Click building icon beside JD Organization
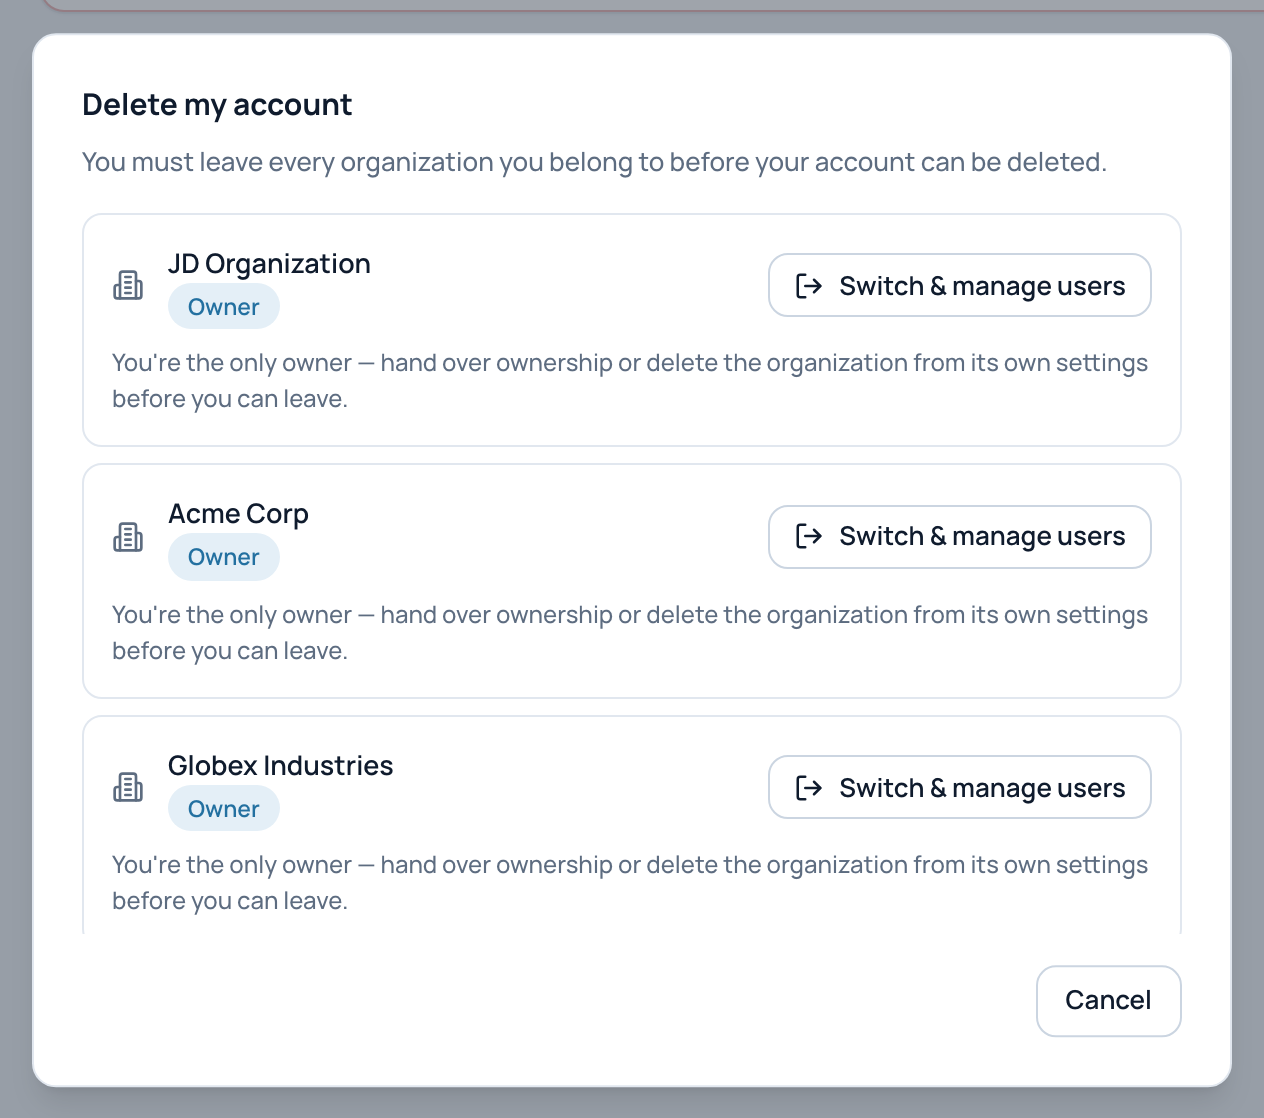Viewport: 1264px width, 1118px height. coord(128,286)
